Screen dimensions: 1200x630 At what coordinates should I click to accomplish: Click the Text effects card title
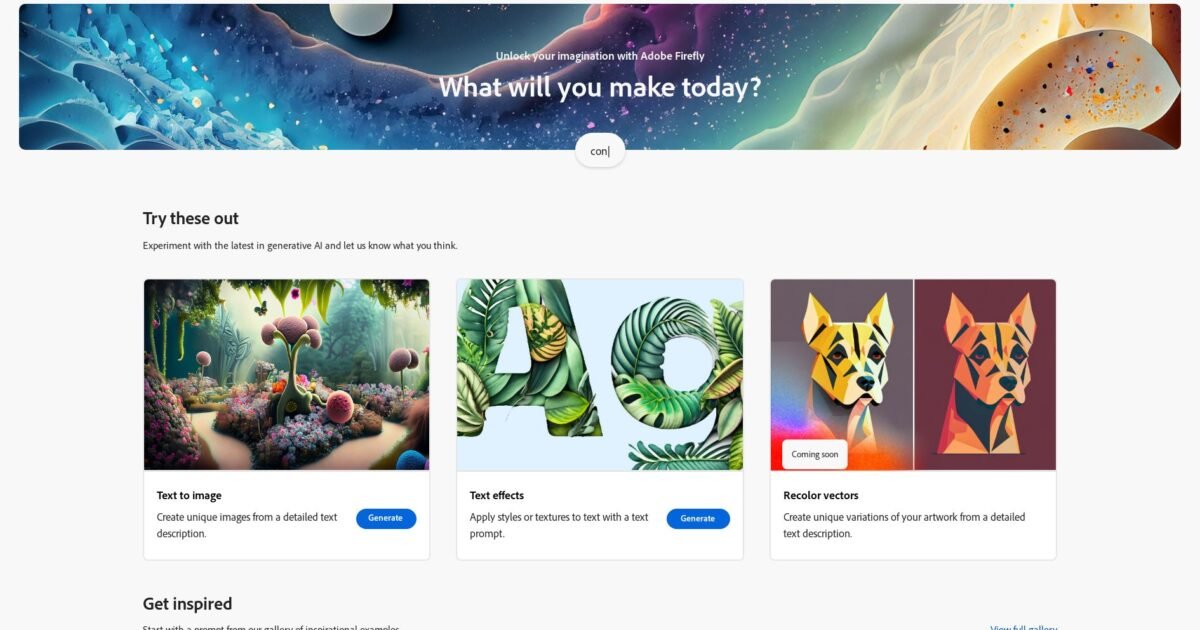pos(497,495)
